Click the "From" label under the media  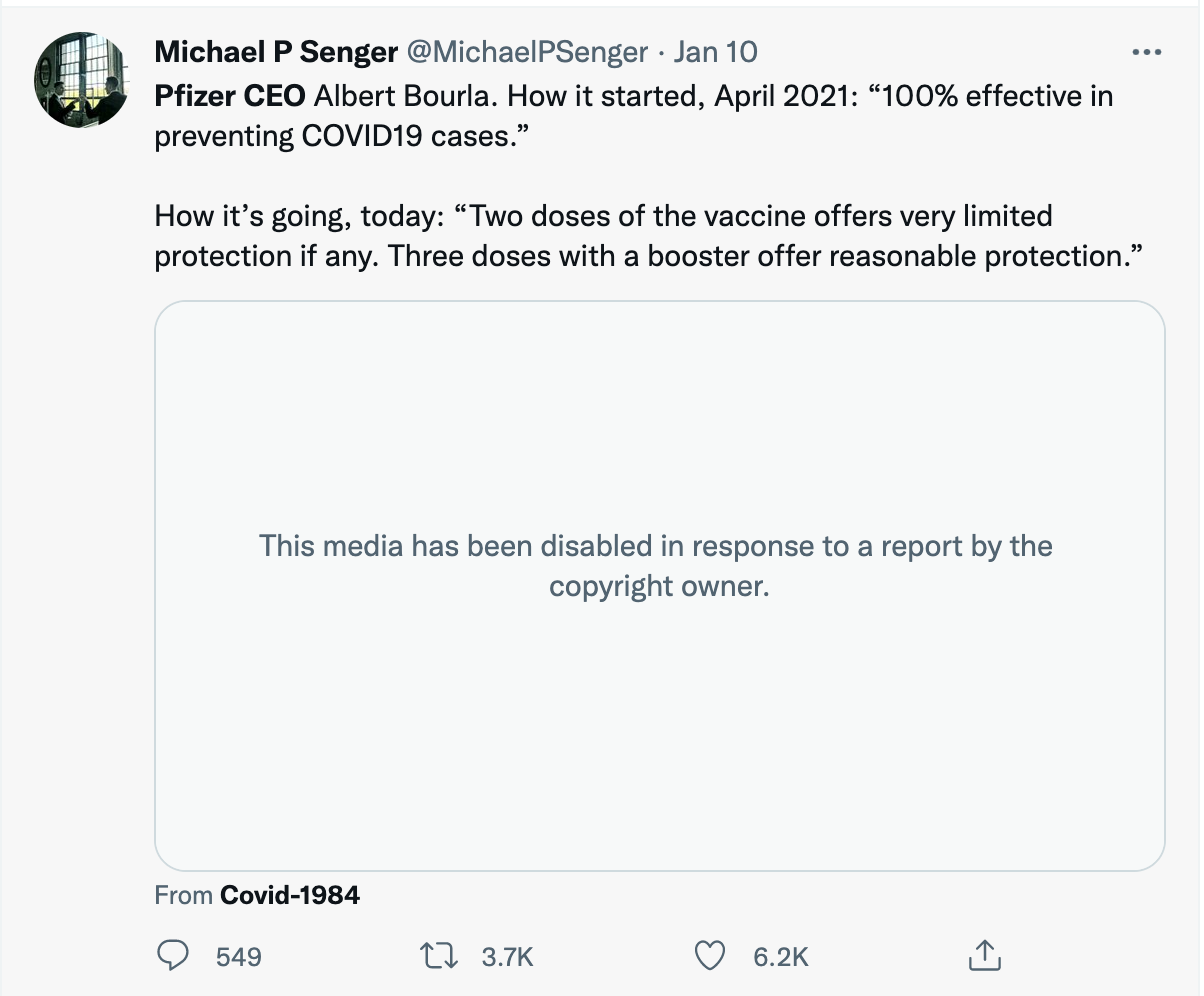184,895
